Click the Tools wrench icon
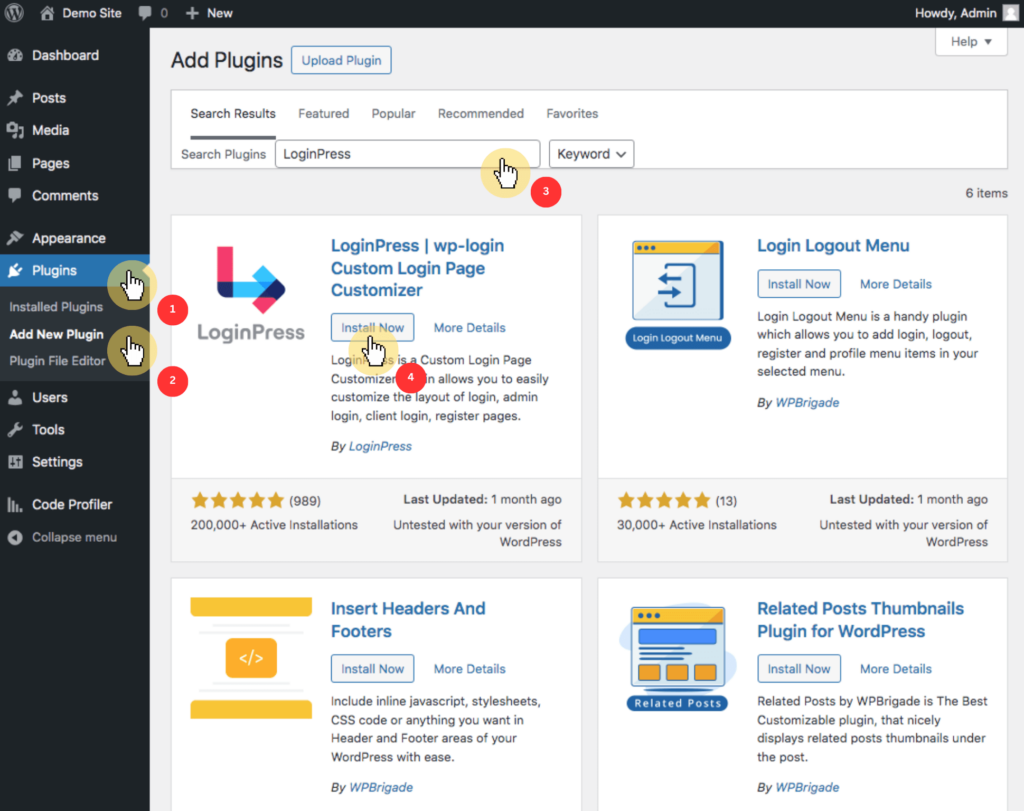This screenshot has width=1024, height=811. pos(15,430)
